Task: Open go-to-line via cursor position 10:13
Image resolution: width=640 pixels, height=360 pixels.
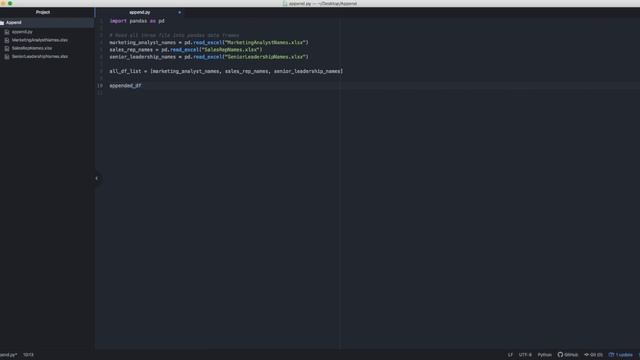Action: click(29, 355)
